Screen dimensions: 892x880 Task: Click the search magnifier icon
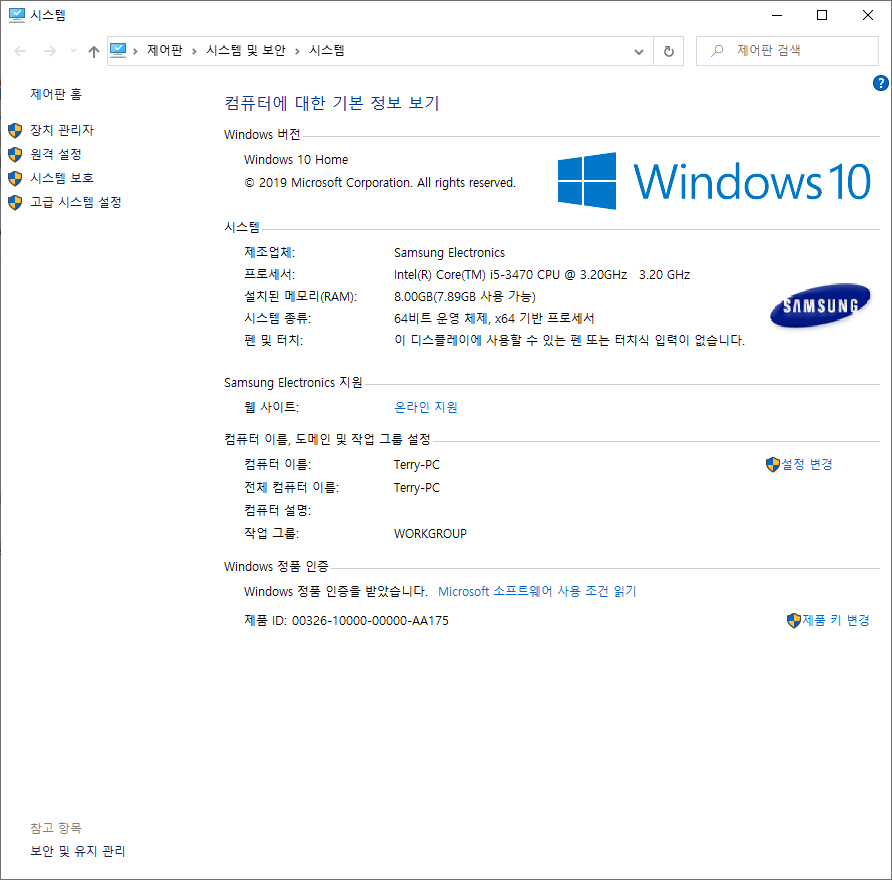[x=717, y=51]
